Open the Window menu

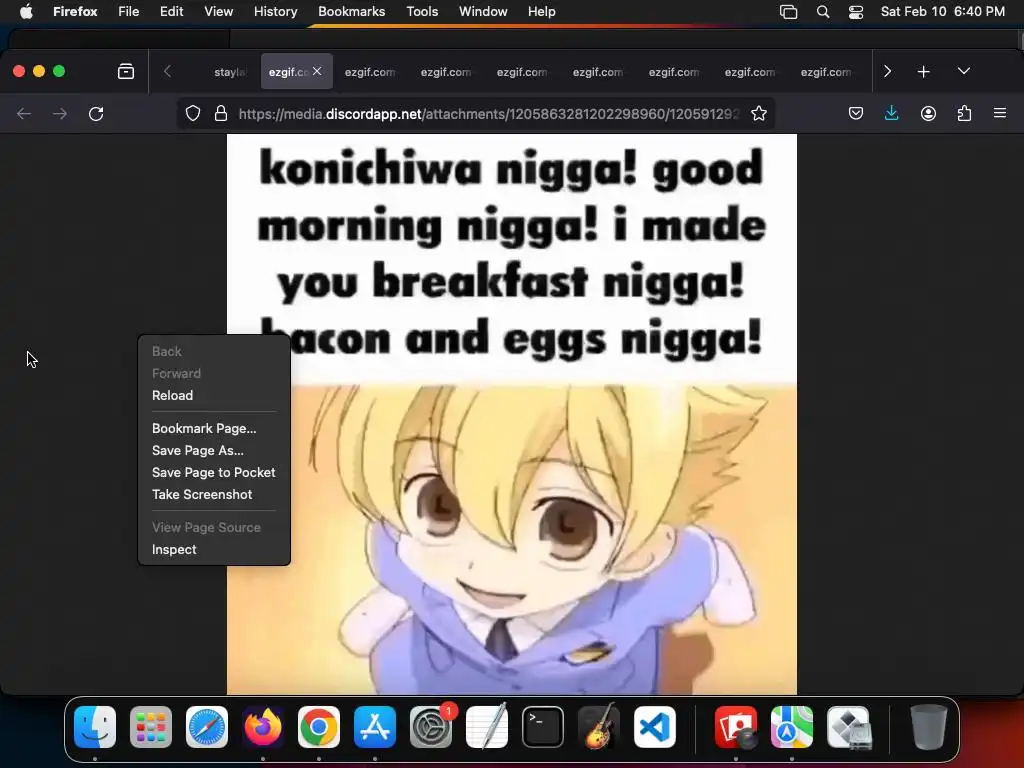(483, 12)
